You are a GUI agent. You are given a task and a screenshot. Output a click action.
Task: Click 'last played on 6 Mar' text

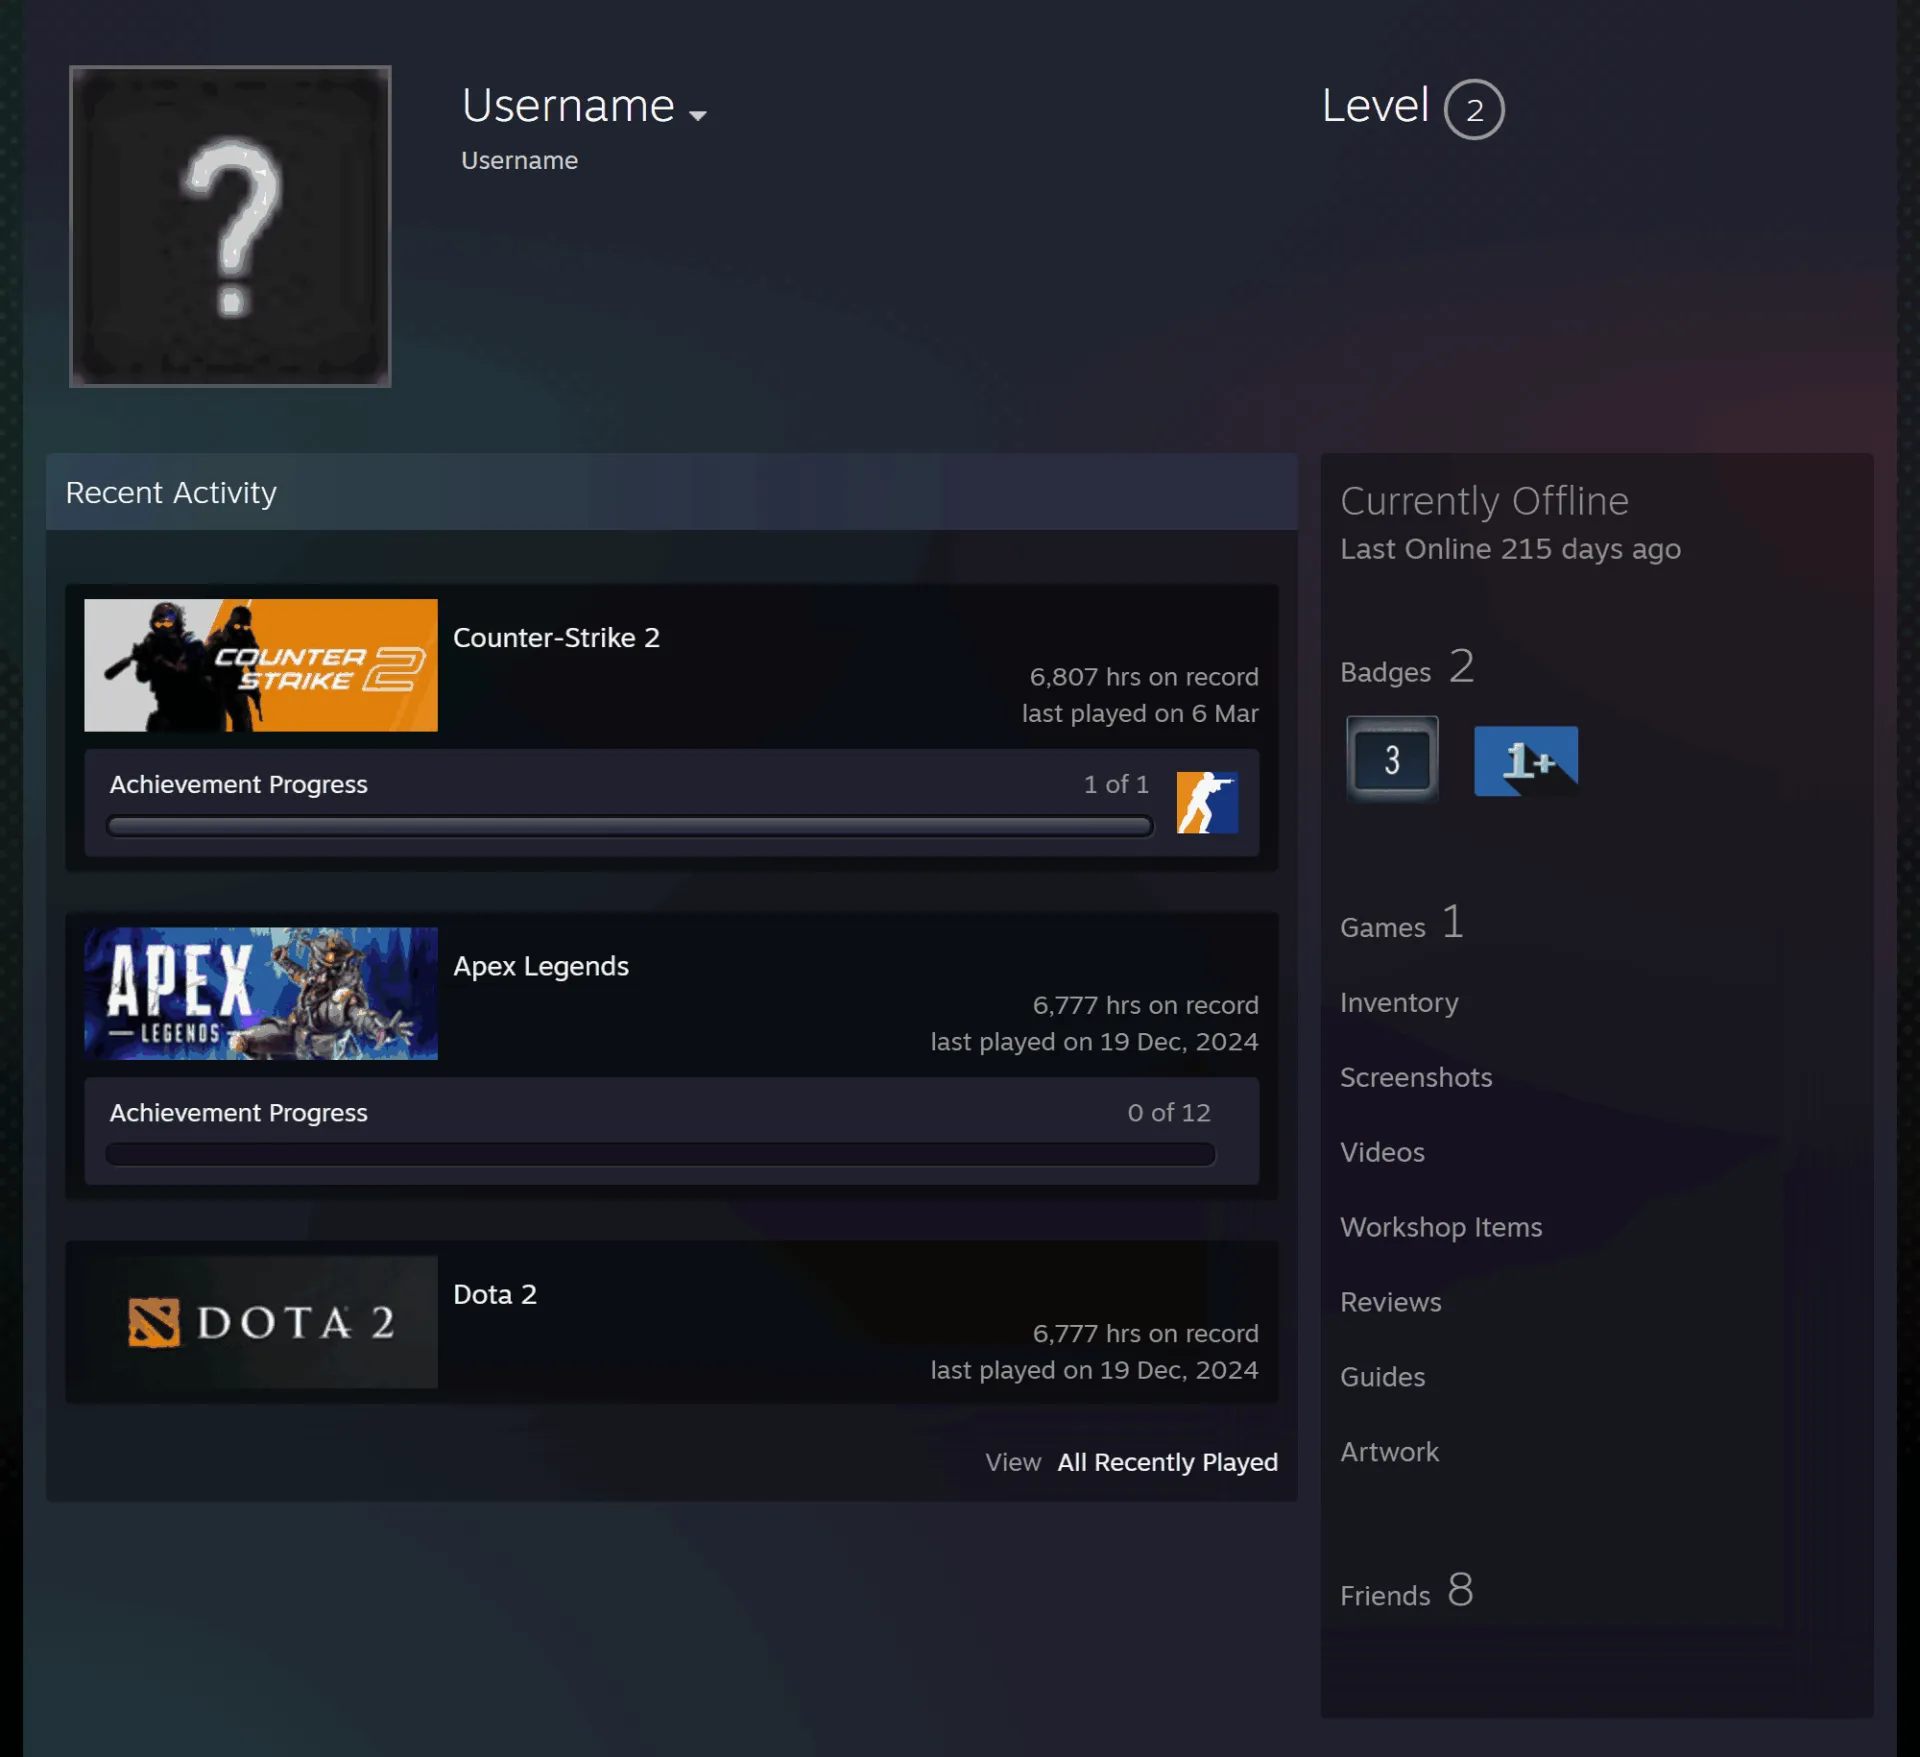click(x=1140, y=713)
